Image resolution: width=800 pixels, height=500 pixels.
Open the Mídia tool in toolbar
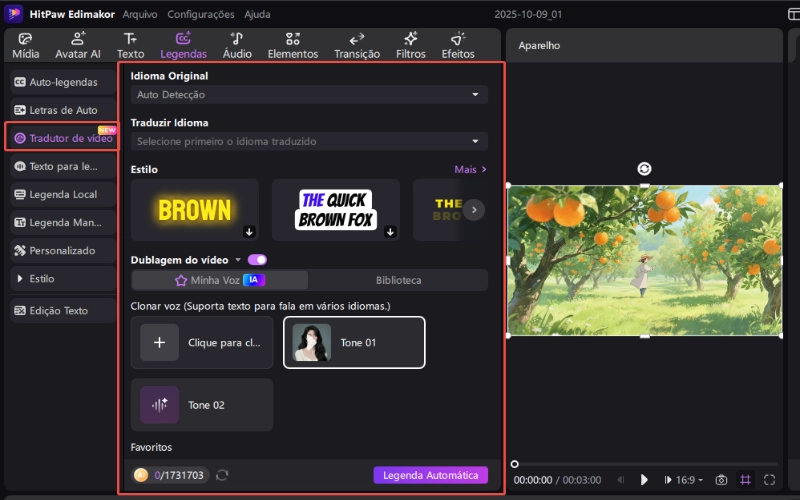25,45
